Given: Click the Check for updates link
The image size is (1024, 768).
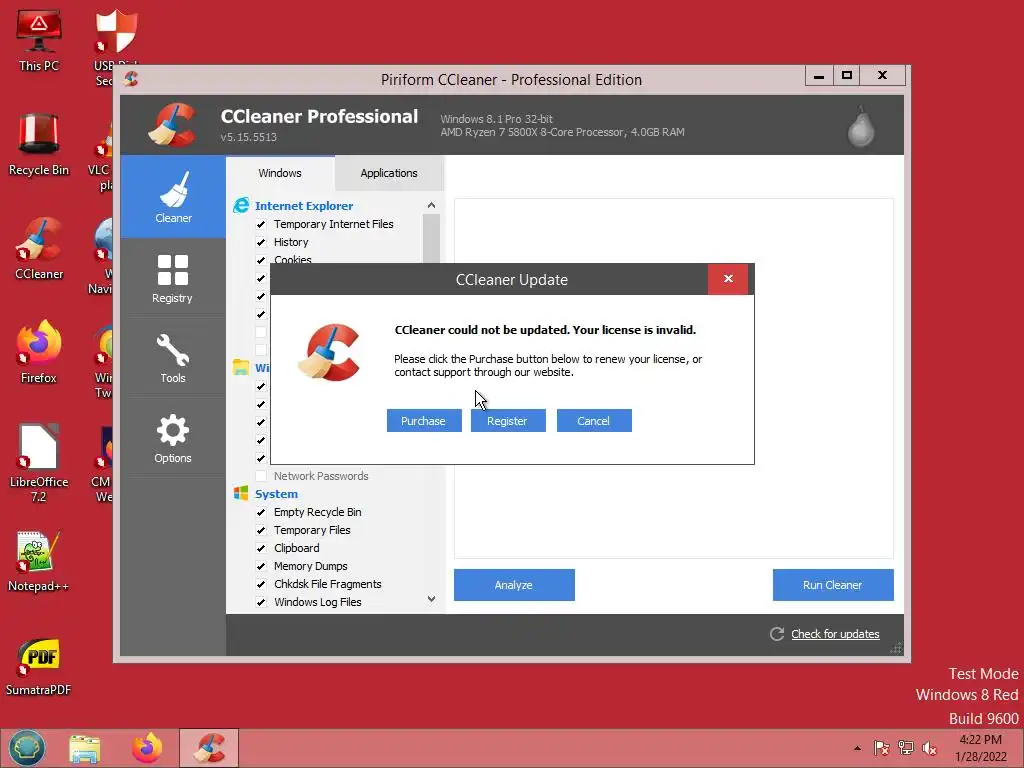Looking at the screenshot, I should (835, 634).
